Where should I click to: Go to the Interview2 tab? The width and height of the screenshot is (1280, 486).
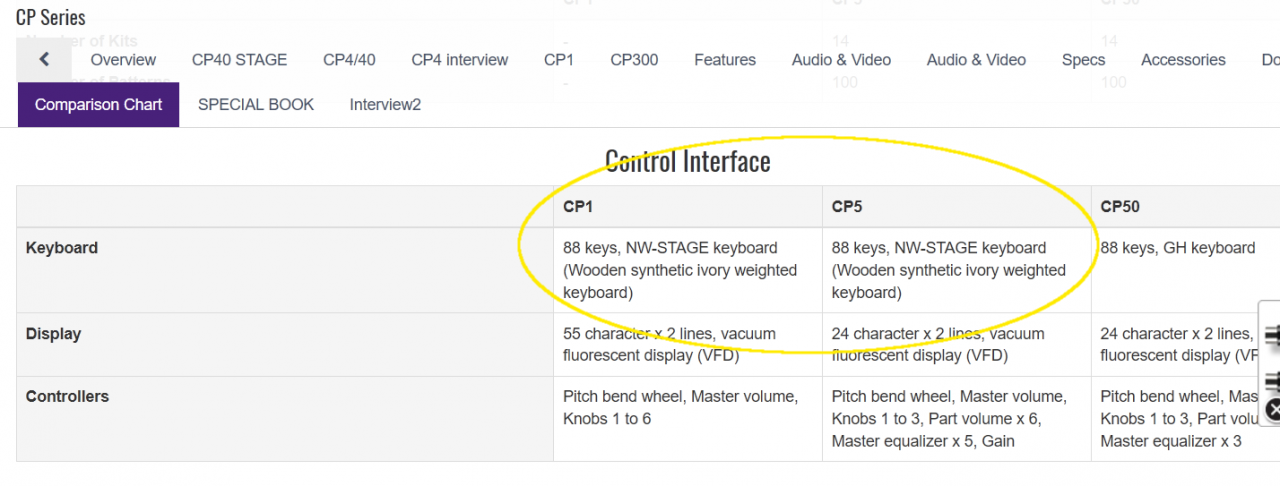click(x=385, y=105)
